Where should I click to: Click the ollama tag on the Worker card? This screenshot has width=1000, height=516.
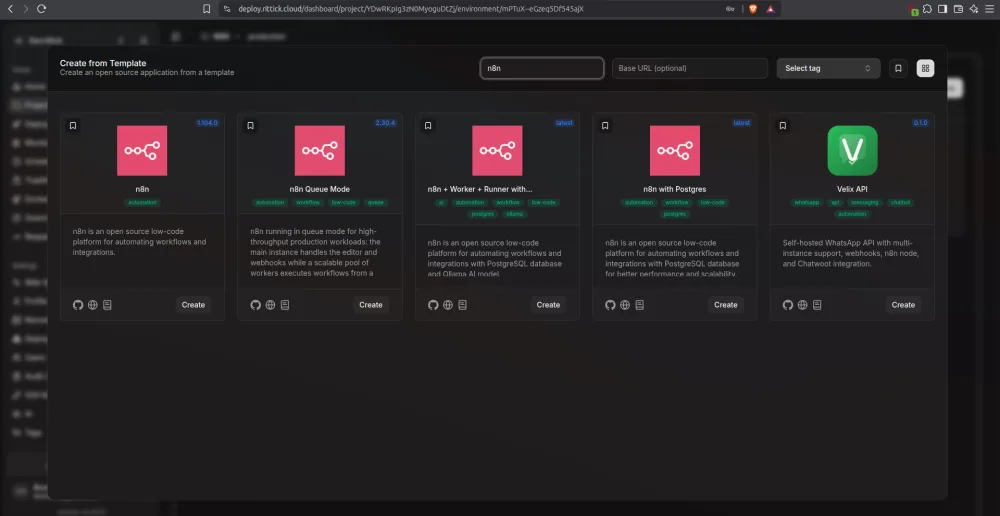514,214
